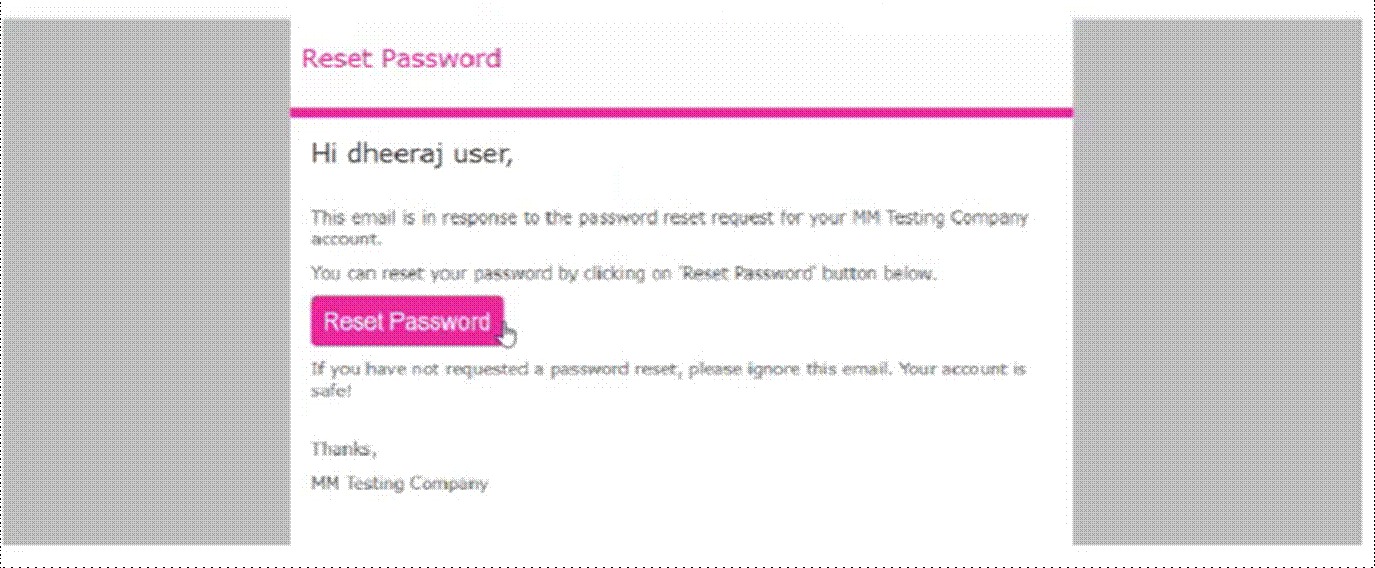1375x568 pixels.
Task: Click the word "below." ending the instructions
Action: point(910,273)
